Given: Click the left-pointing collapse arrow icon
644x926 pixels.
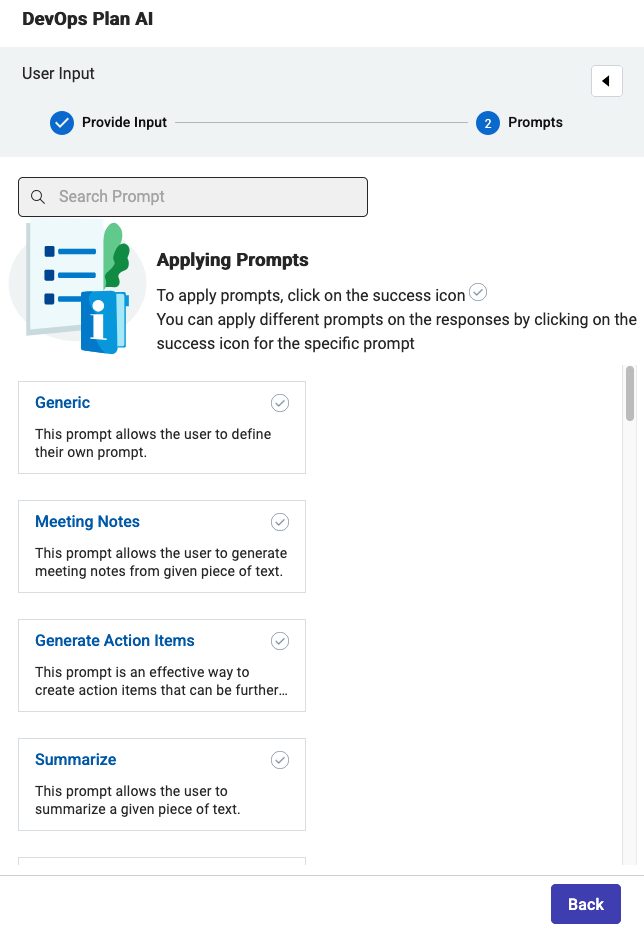Looking at the screenshot, I should (607, 81).
